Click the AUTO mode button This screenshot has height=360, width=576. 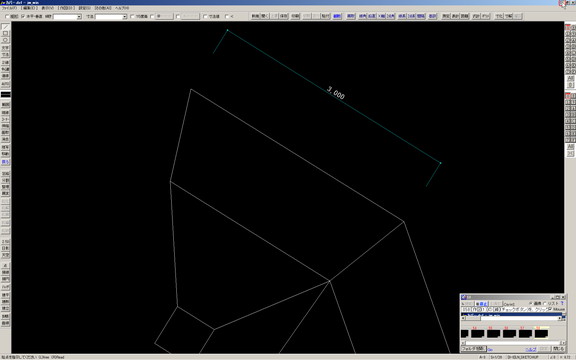[x=5, y=84]
